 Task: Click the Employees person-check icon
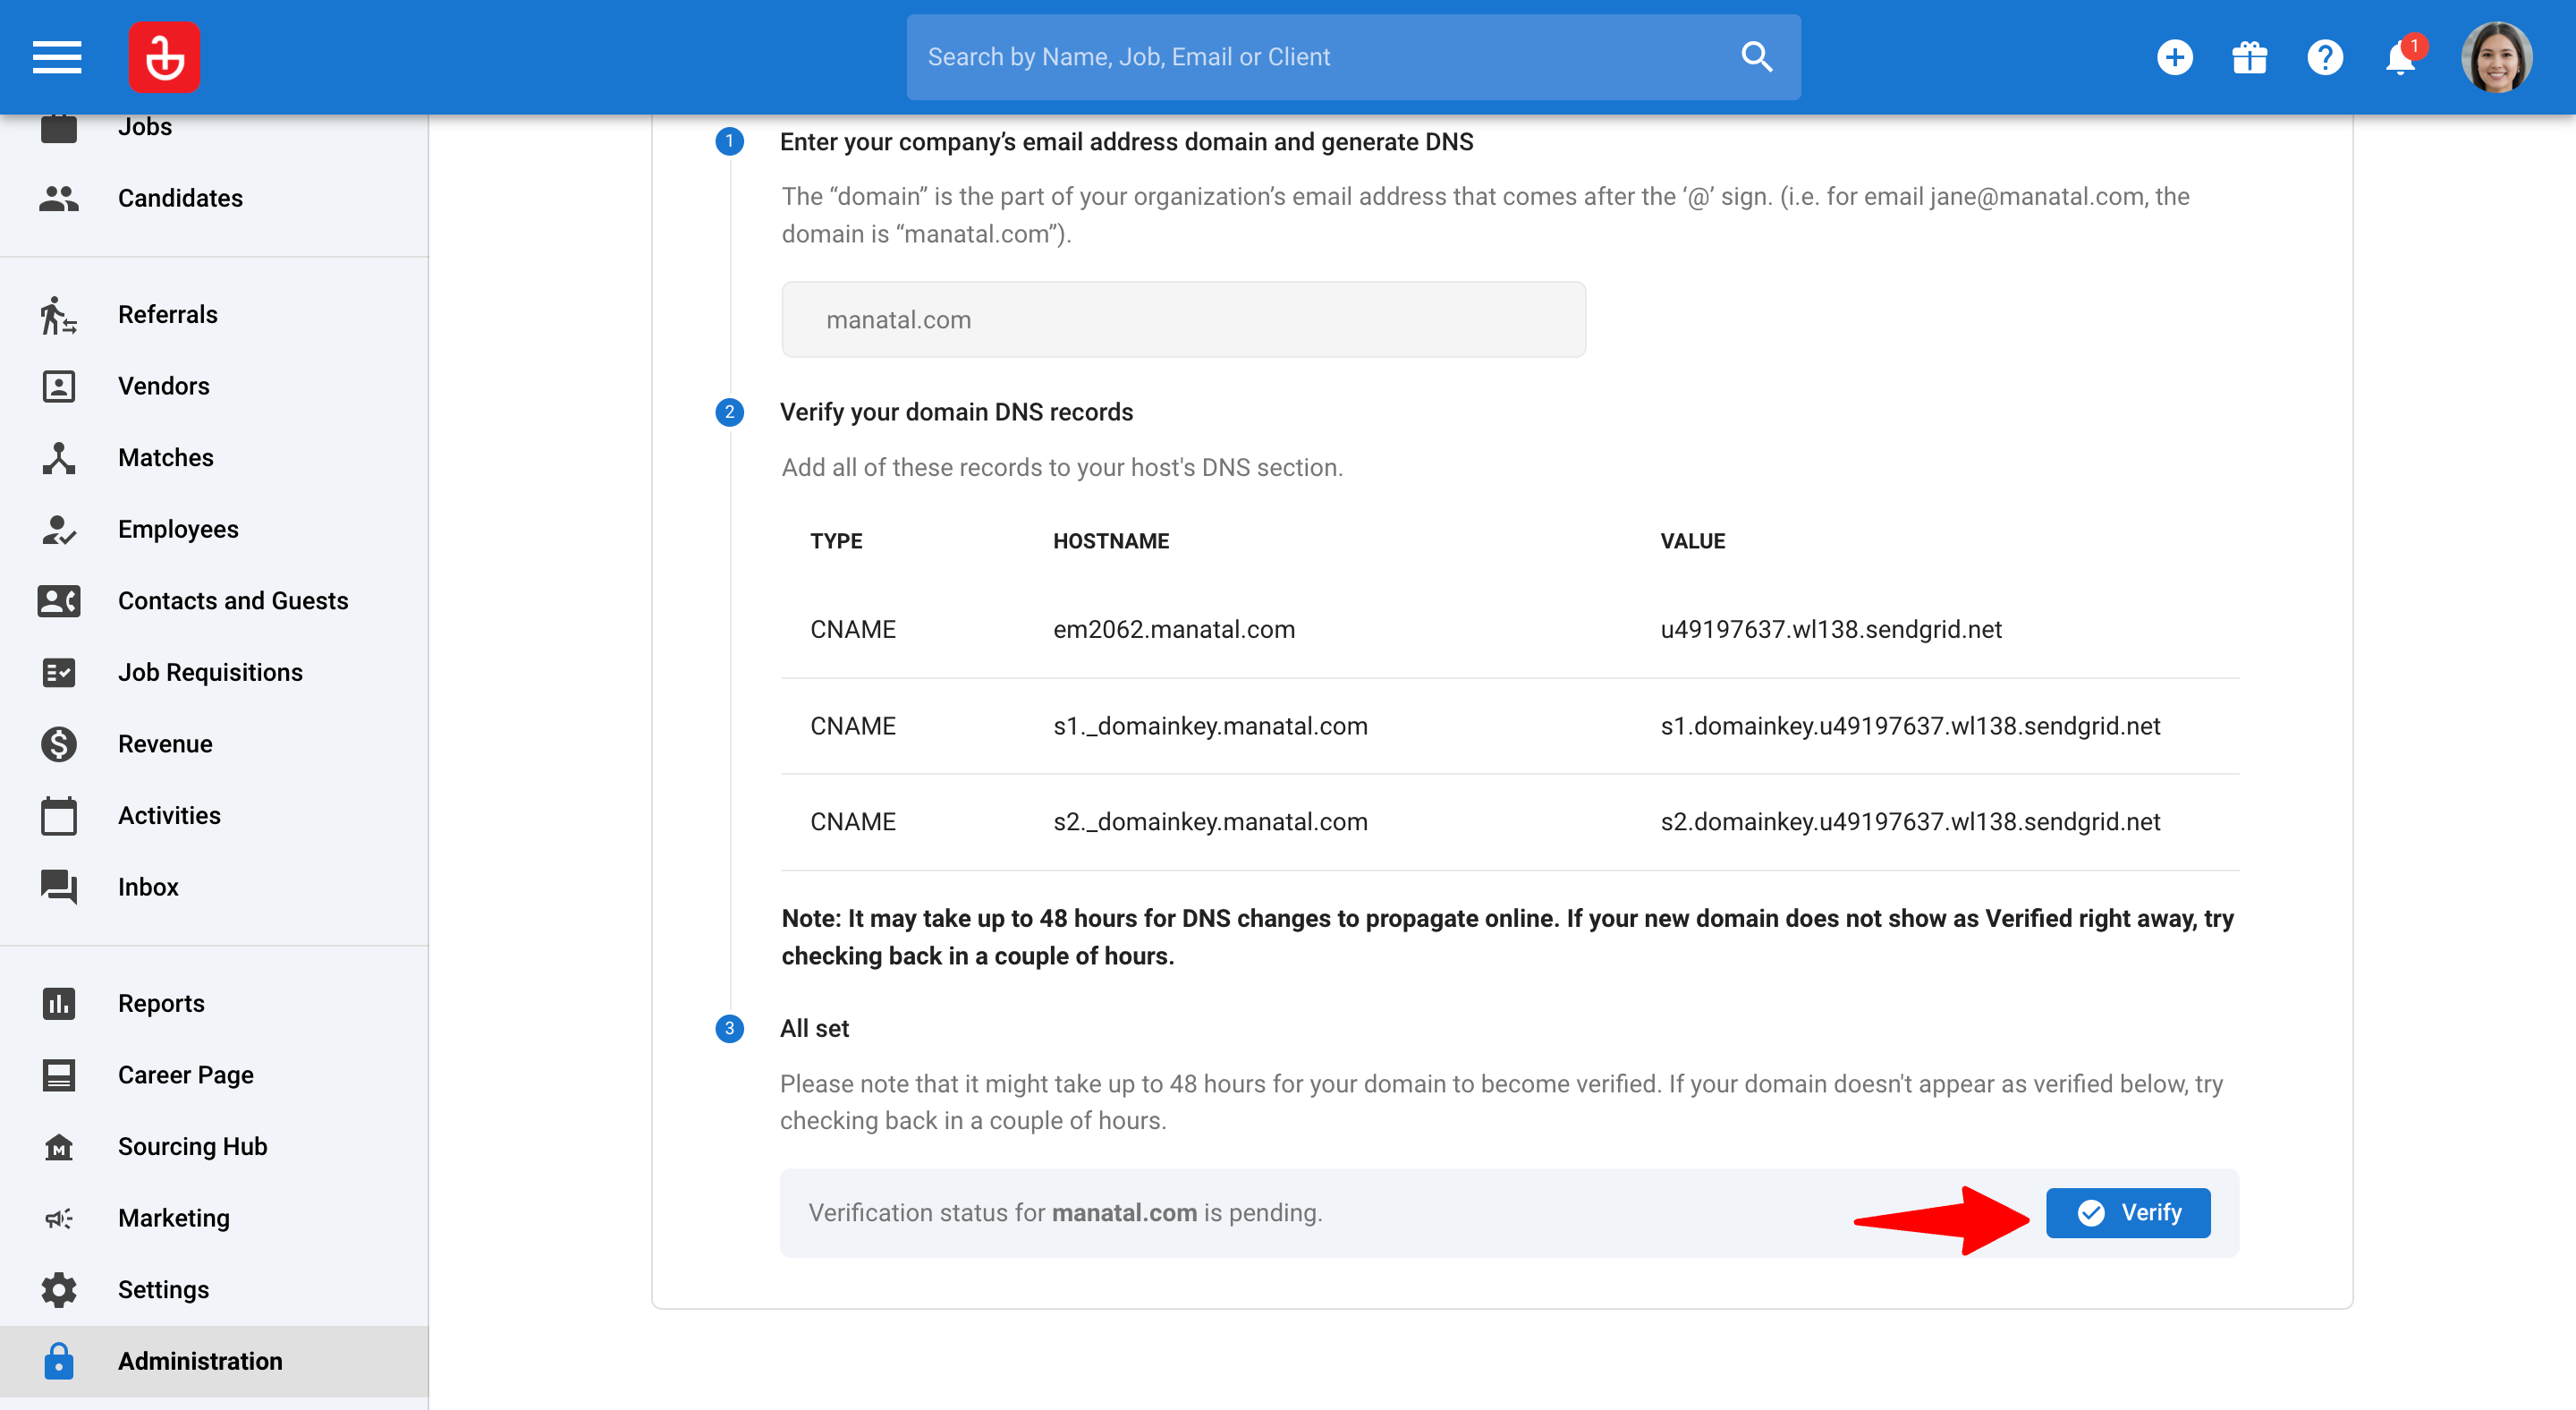[x=59, y=529]
